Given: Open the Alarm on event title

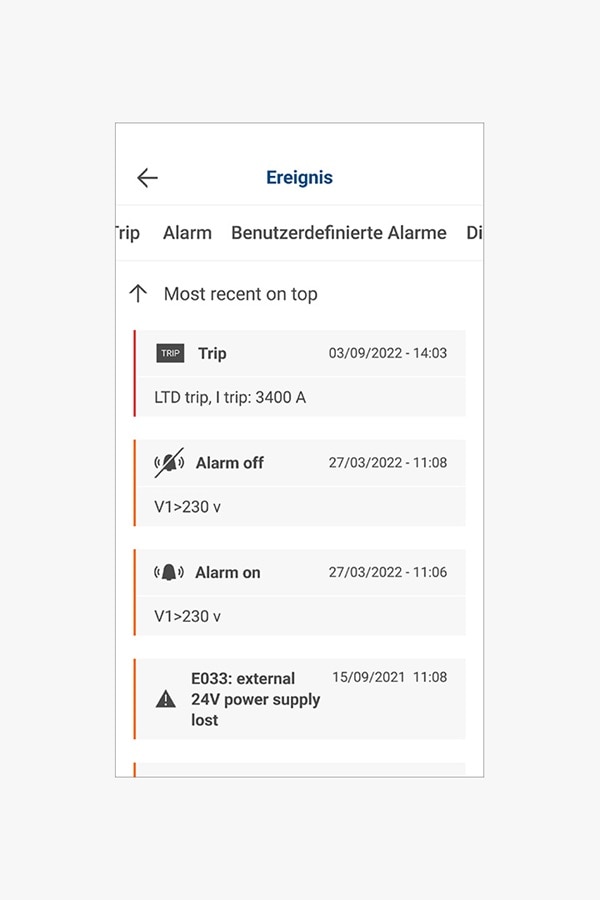Looking at the screenshot, I should [x=228, y=573].
